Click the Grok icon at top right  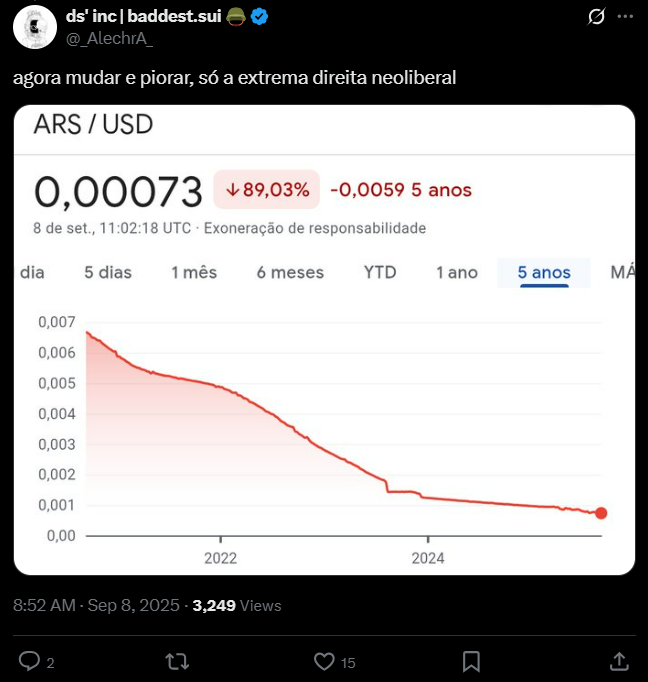click(597, 17)
